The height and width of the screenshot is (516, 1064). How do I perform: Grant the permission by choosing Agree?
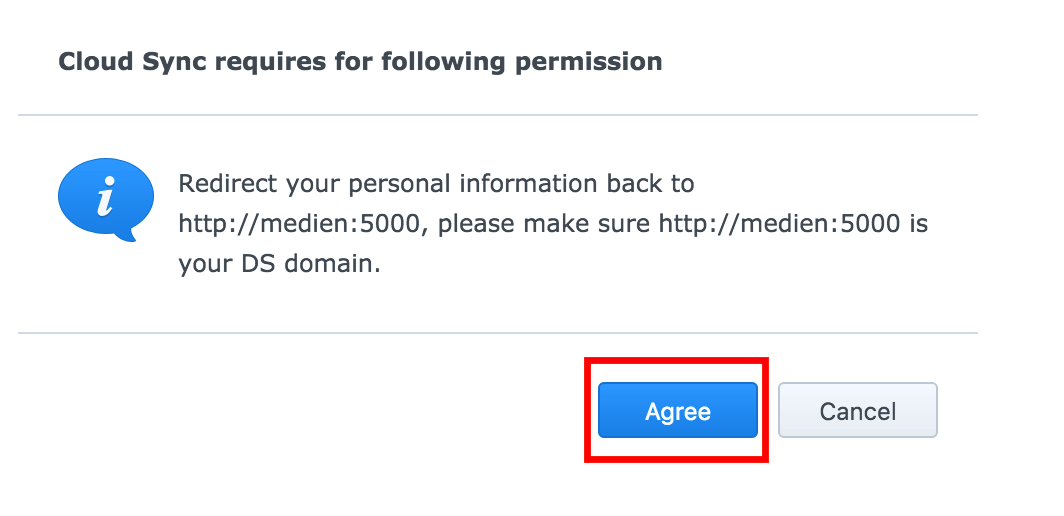pyautogui.click(x=677, y=410)
